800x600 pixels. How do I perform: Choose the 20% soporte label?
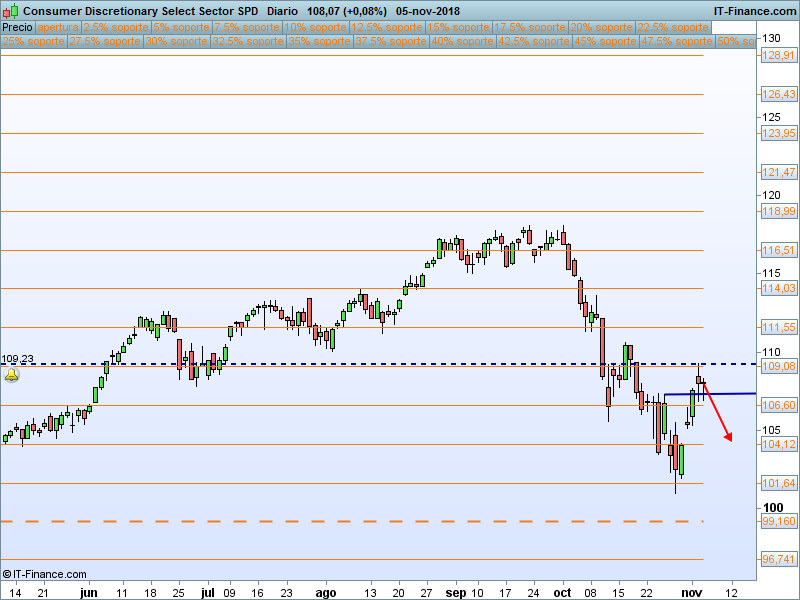pos(602,27)
